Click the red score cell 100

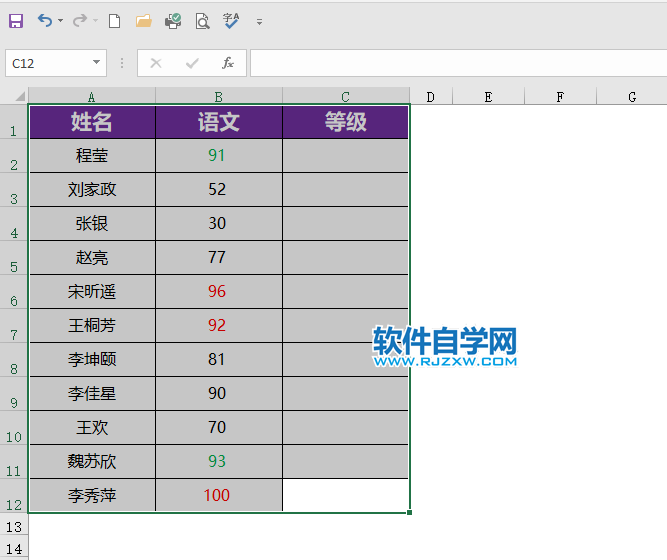pos(217,495)
